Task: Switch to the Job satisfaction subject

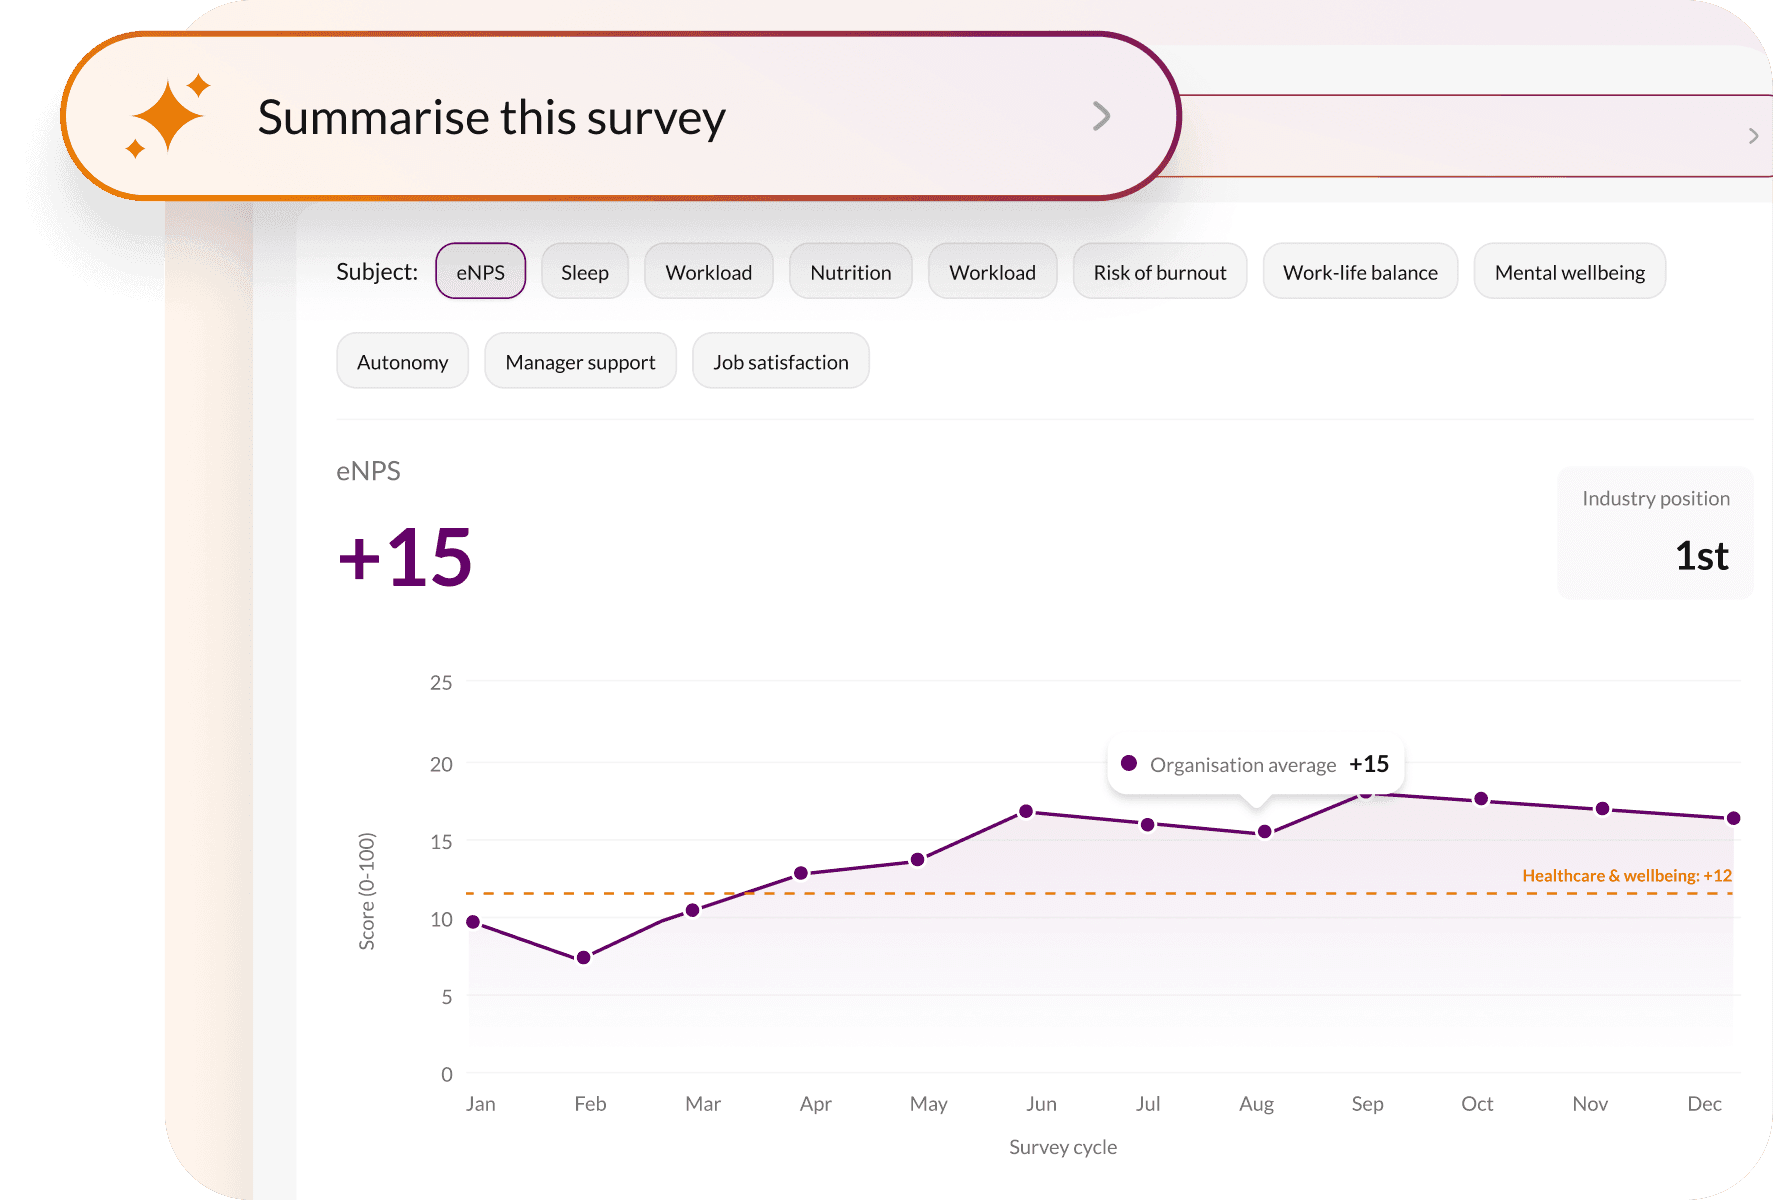Action: point(780,361)
